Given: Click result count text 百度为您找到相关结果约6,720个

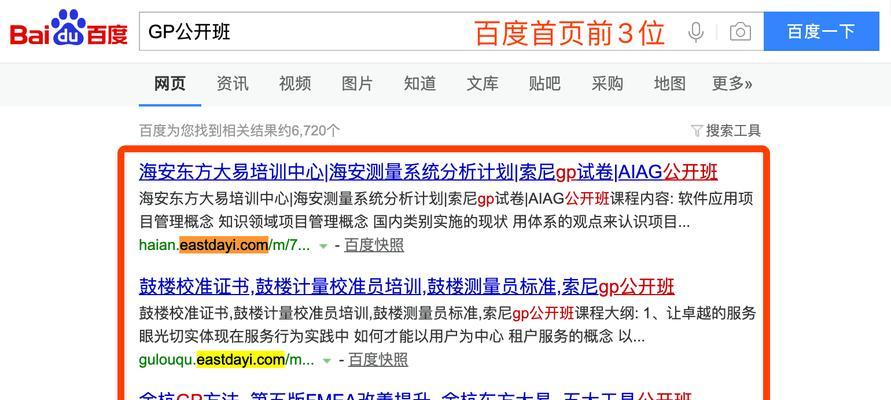Looking at the screenshot, I should click(x=239, y=131).
